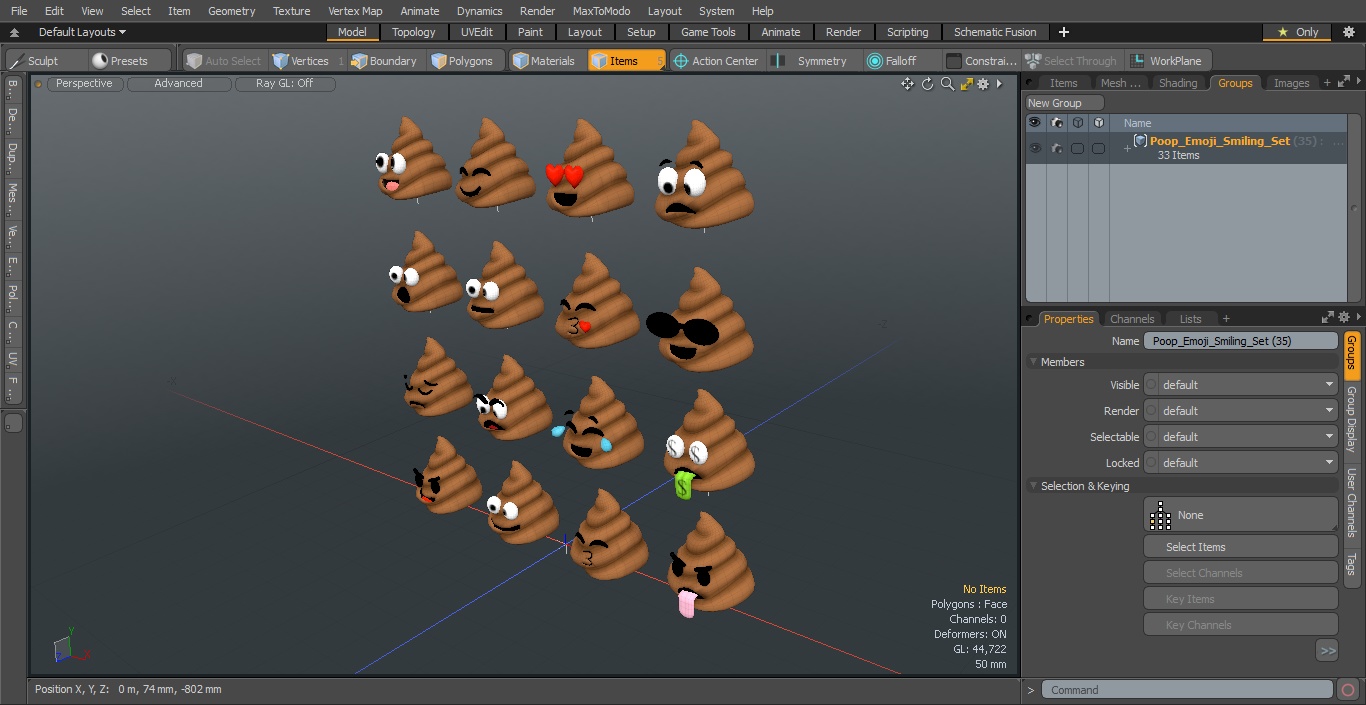Click the Advanced viewport style button
Viewport: 1366px width, 705px height.
[x=179, y=84]
